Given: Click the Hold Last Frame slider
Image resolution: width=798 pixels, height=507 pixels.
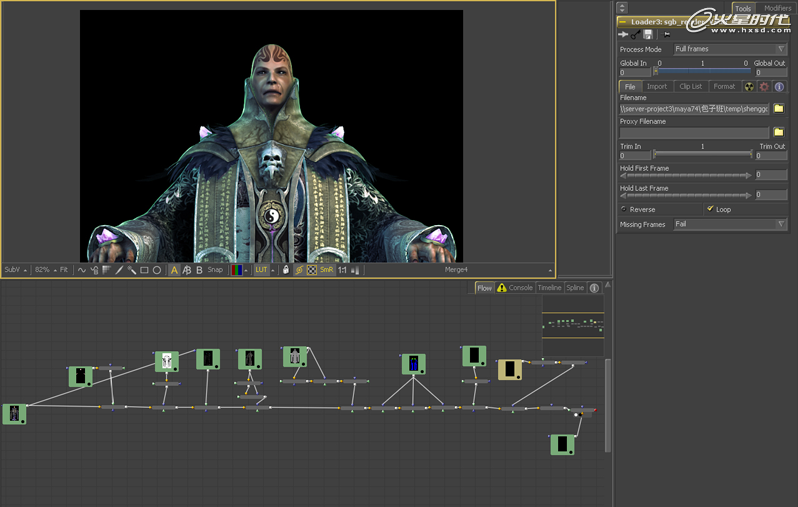Looking at the screenshot, I should 686,195.
